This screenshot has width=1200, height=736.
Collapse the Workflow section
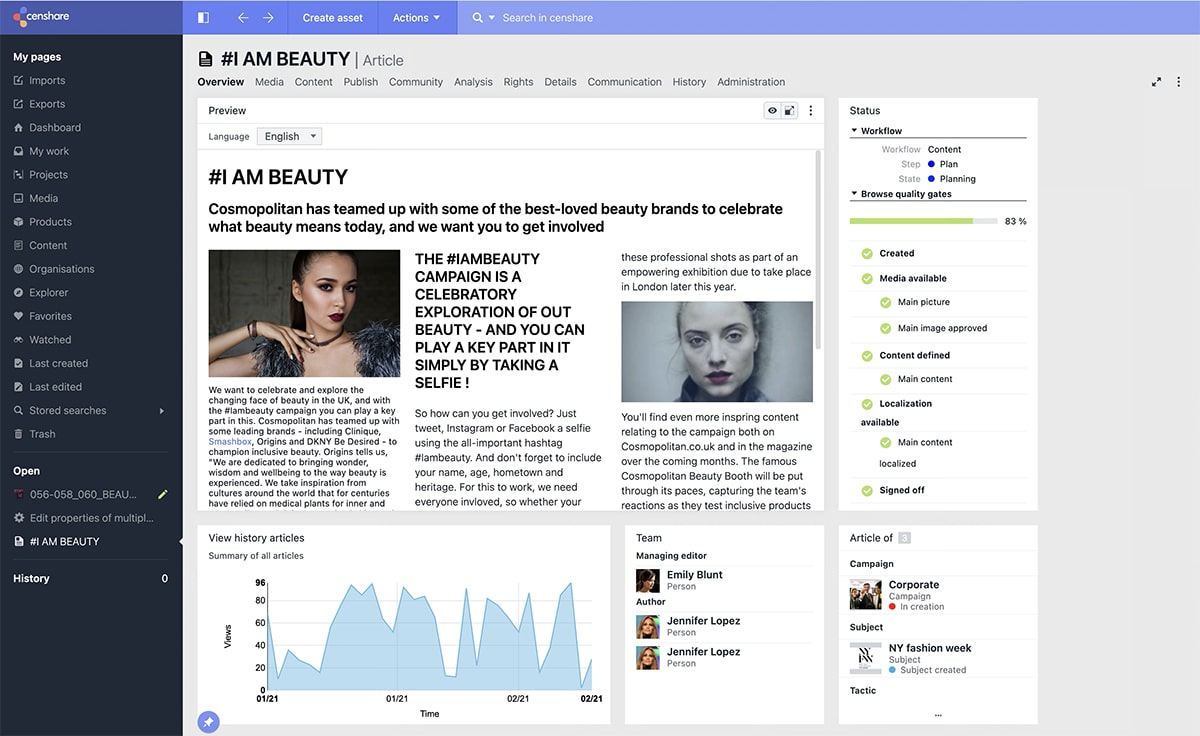pos(854,131)
